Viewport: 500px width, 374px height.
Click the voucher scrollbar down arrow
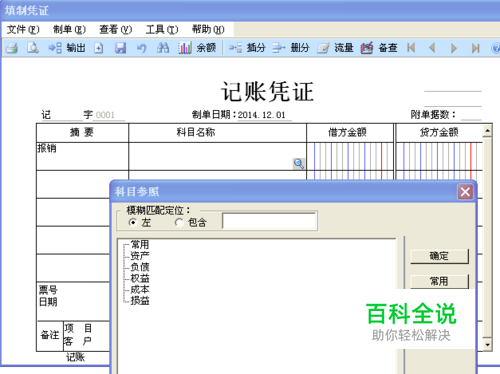point(487,345)
